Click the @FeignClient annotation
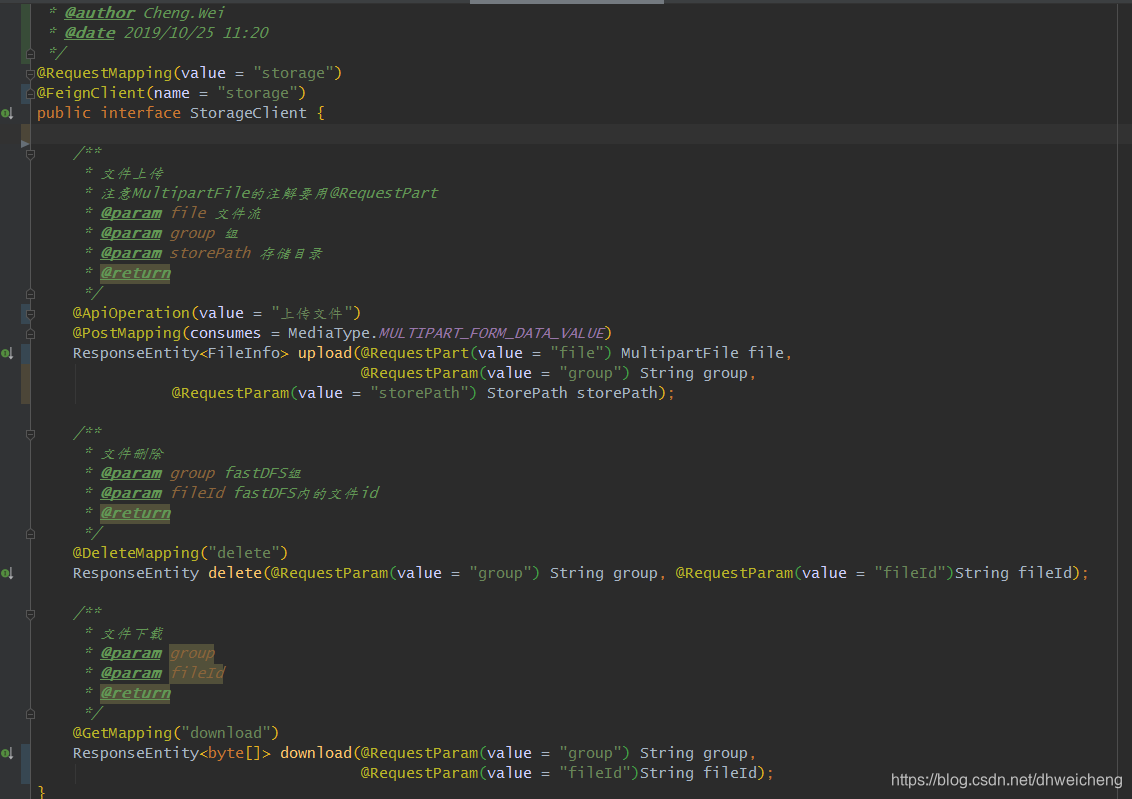1132x799 pixels. 91,93
